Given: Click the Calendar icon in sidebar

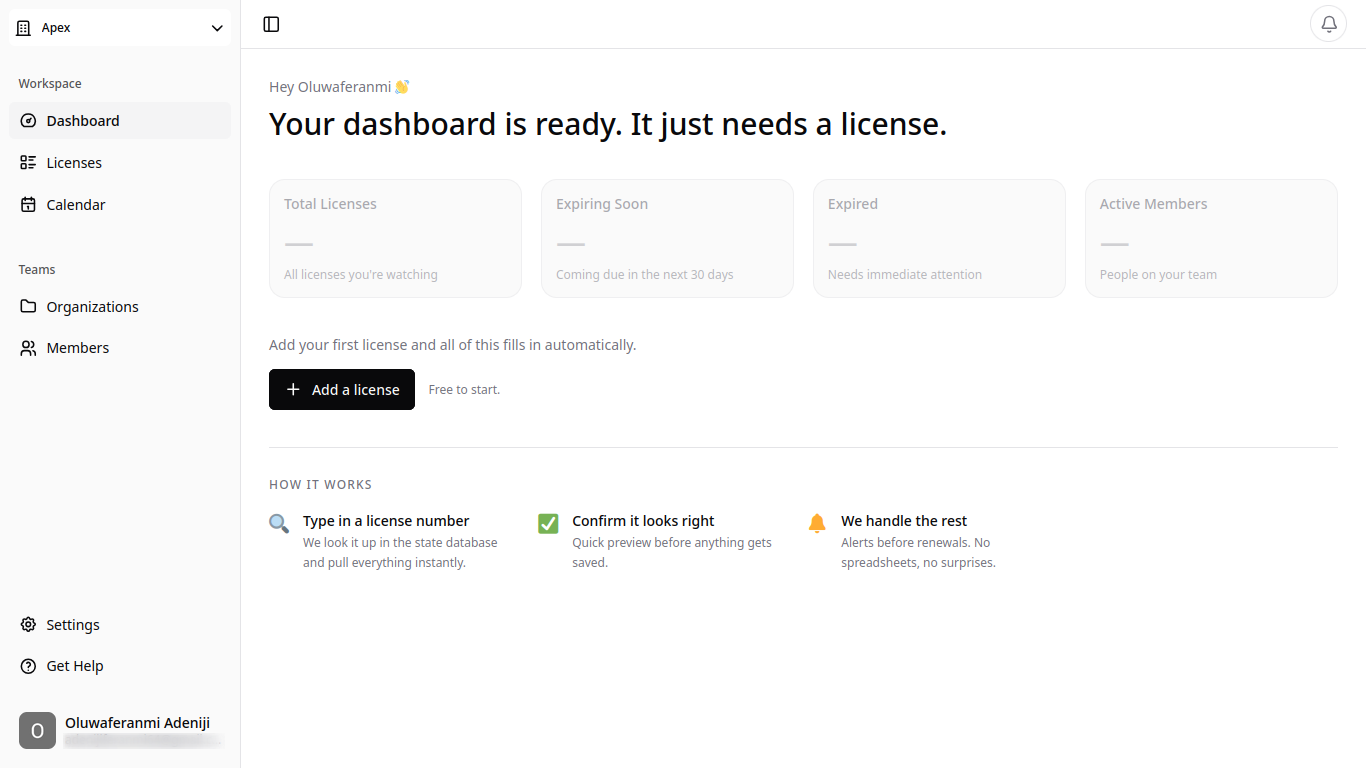Looking at the screenshot, I should pyautogui.click(x=28, y=205).
